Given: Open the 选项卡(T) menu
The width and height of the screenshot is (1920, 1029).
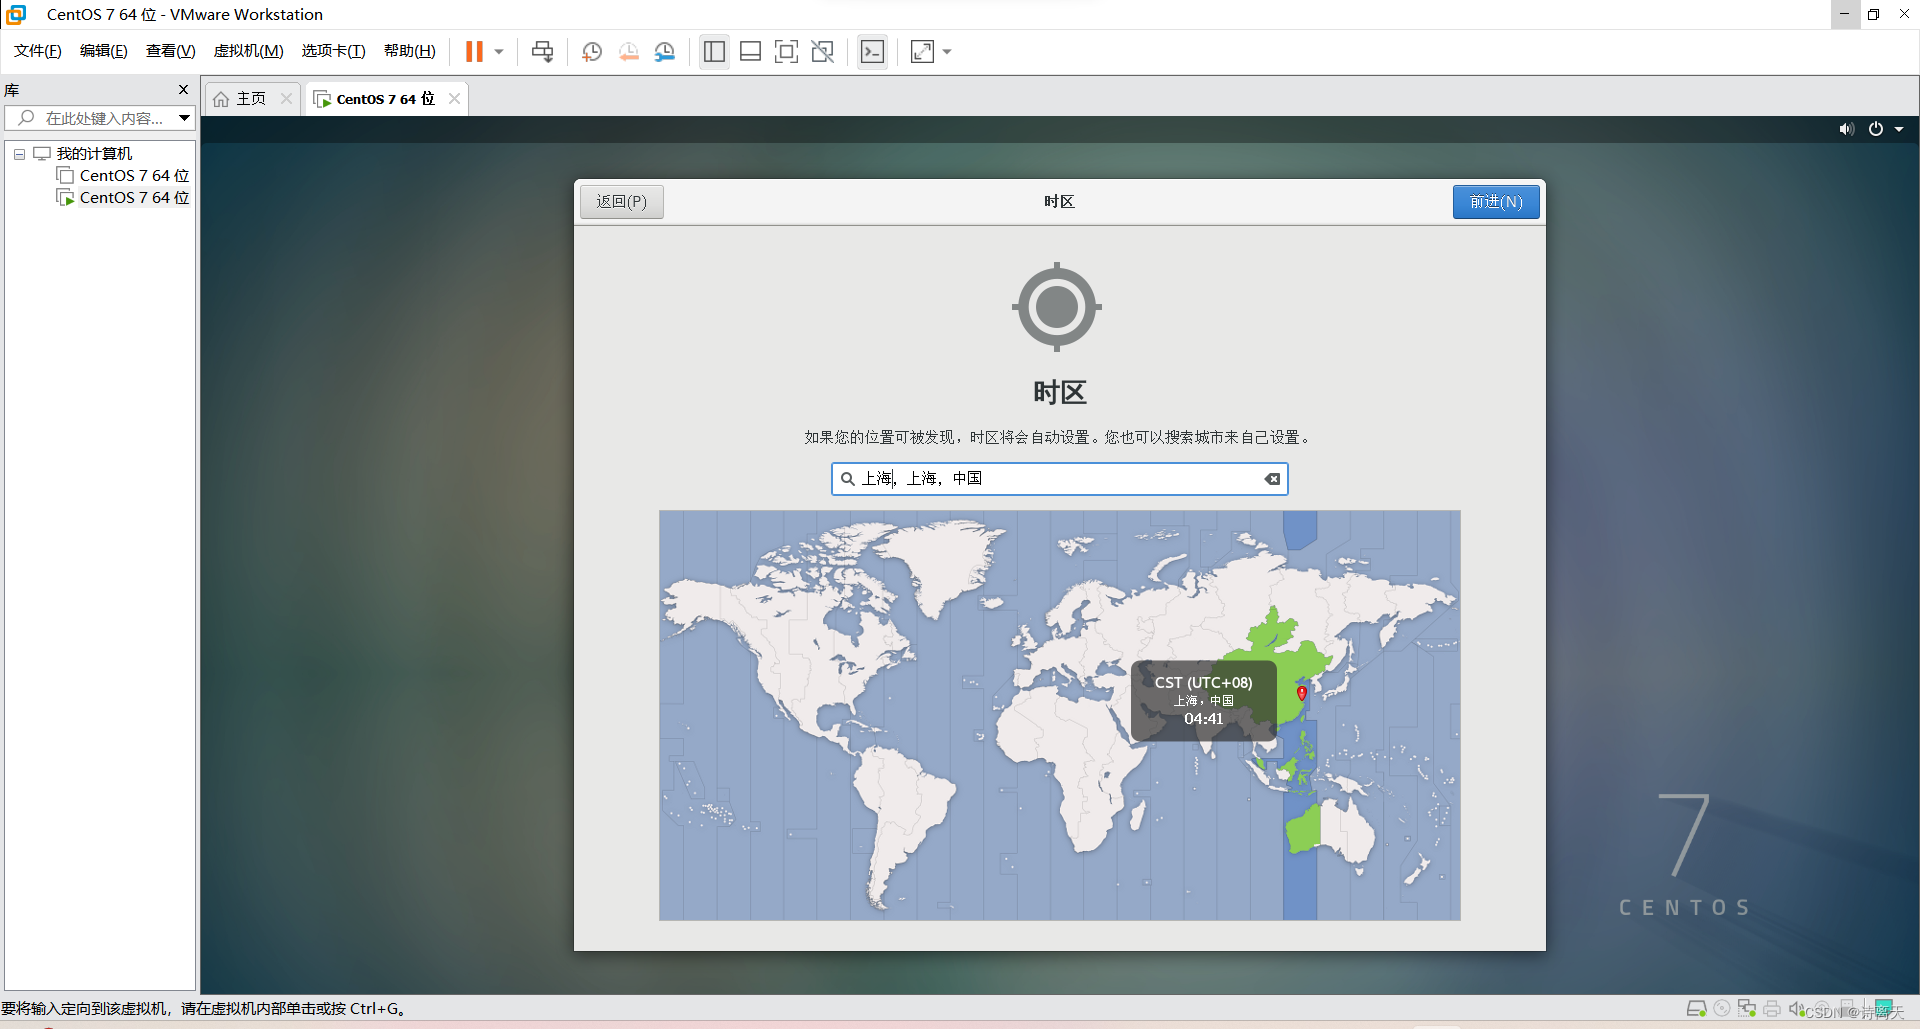Looking at the screenshot, I should pyautogui.click(x=334, y=51).
